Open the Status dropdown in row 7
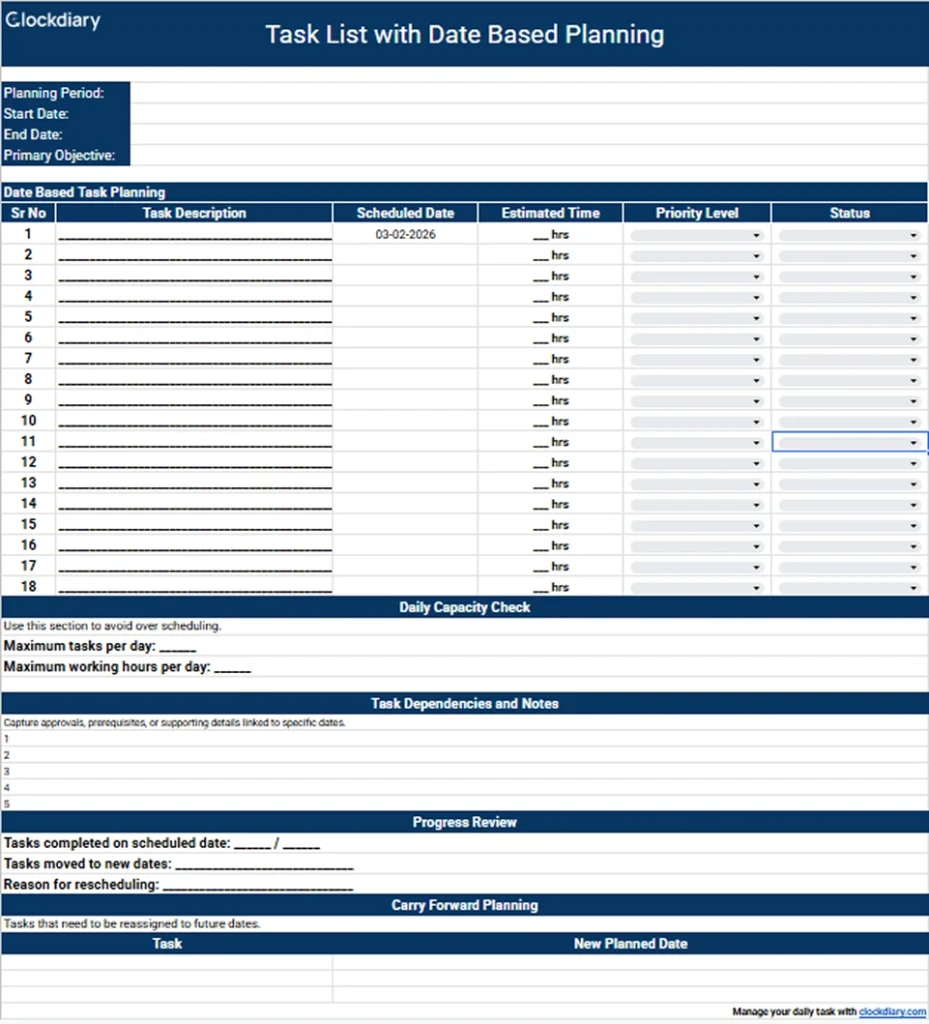 [x=849, y=360]
